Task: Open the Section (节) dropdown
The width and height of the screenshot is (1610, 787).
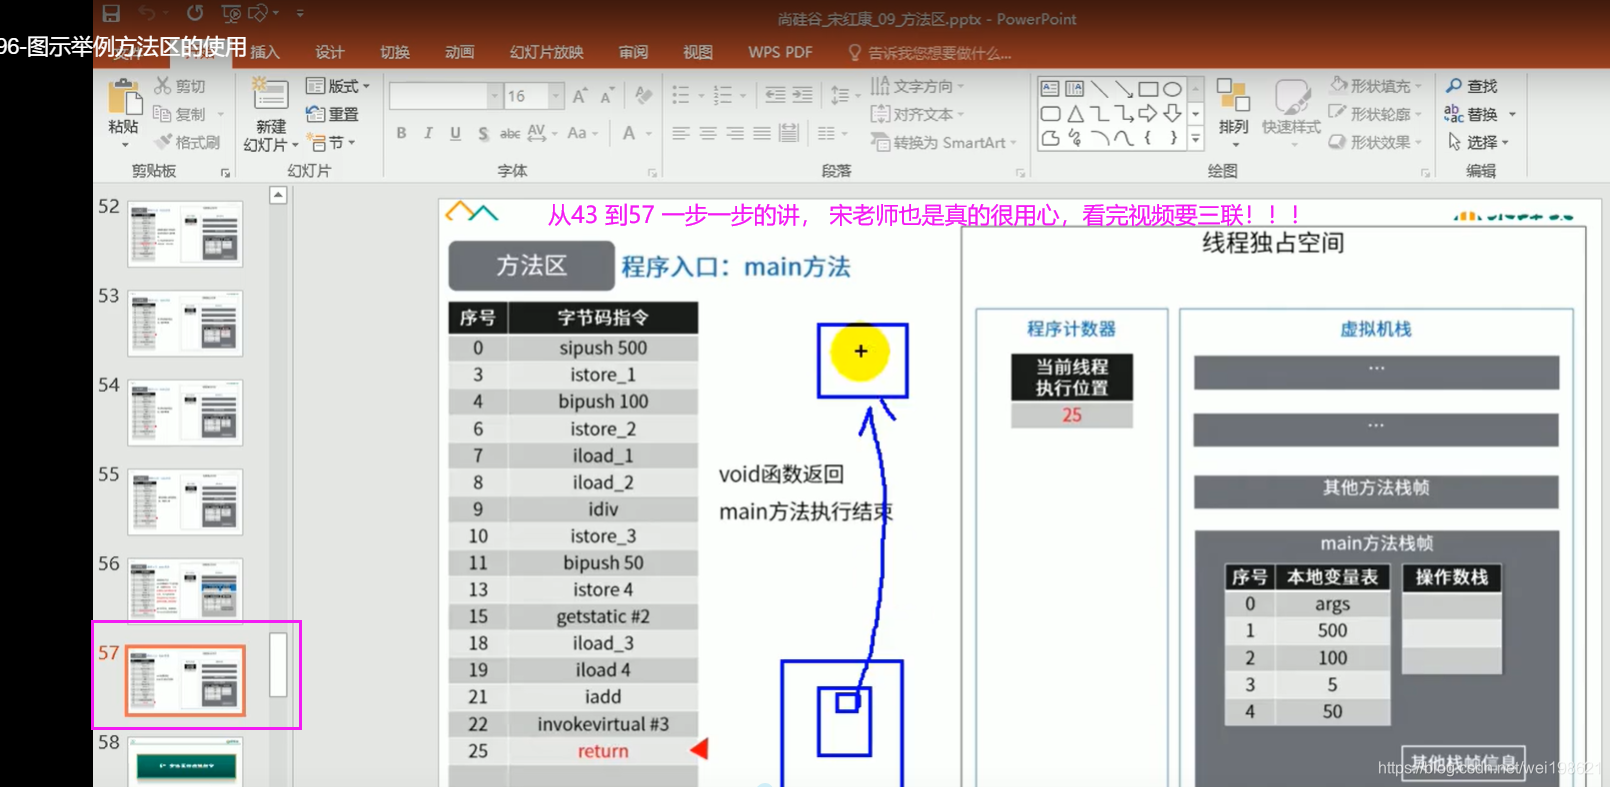Action: click(331, 142)
